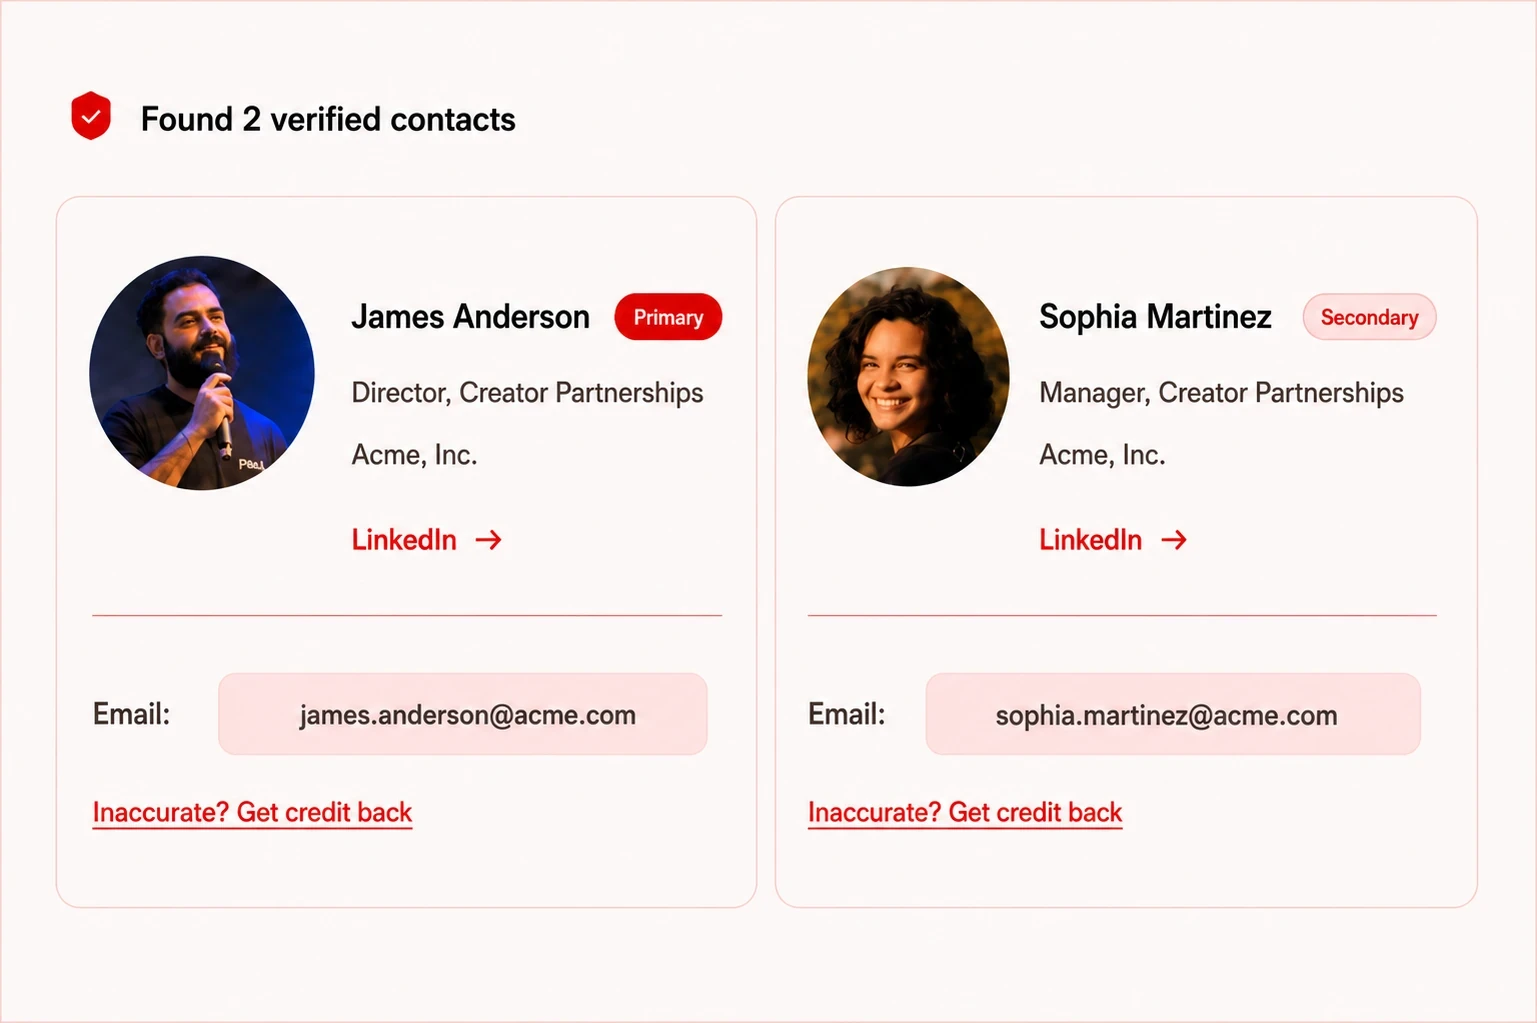Click 'Manager, Creator Partnerships' title text
The width and height of the screenshot is (1537, 1023).
click(1221, 393)
